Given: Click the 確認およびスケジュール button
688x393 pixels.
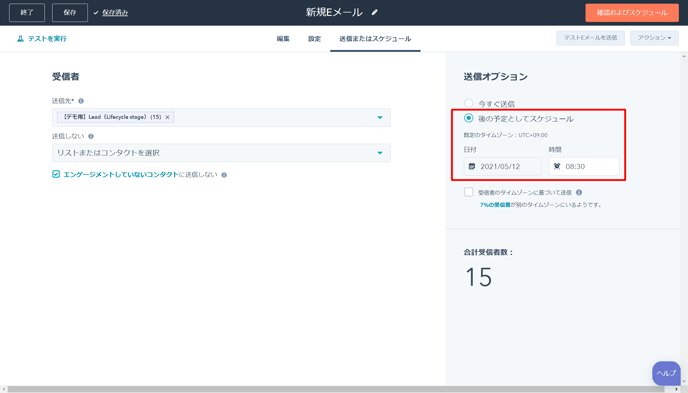Looking at the screenshot, I should tap(632, 13).
